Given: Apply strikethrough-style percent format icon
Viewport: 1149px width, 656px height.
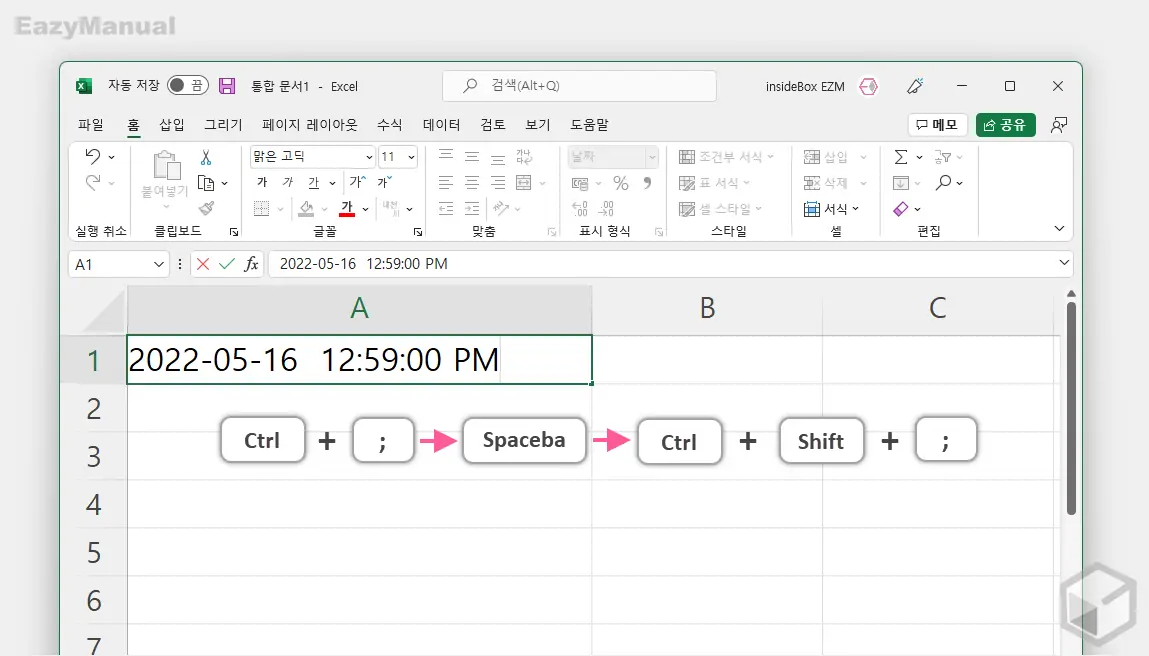Looking at the screenshot, I should 620,183.
